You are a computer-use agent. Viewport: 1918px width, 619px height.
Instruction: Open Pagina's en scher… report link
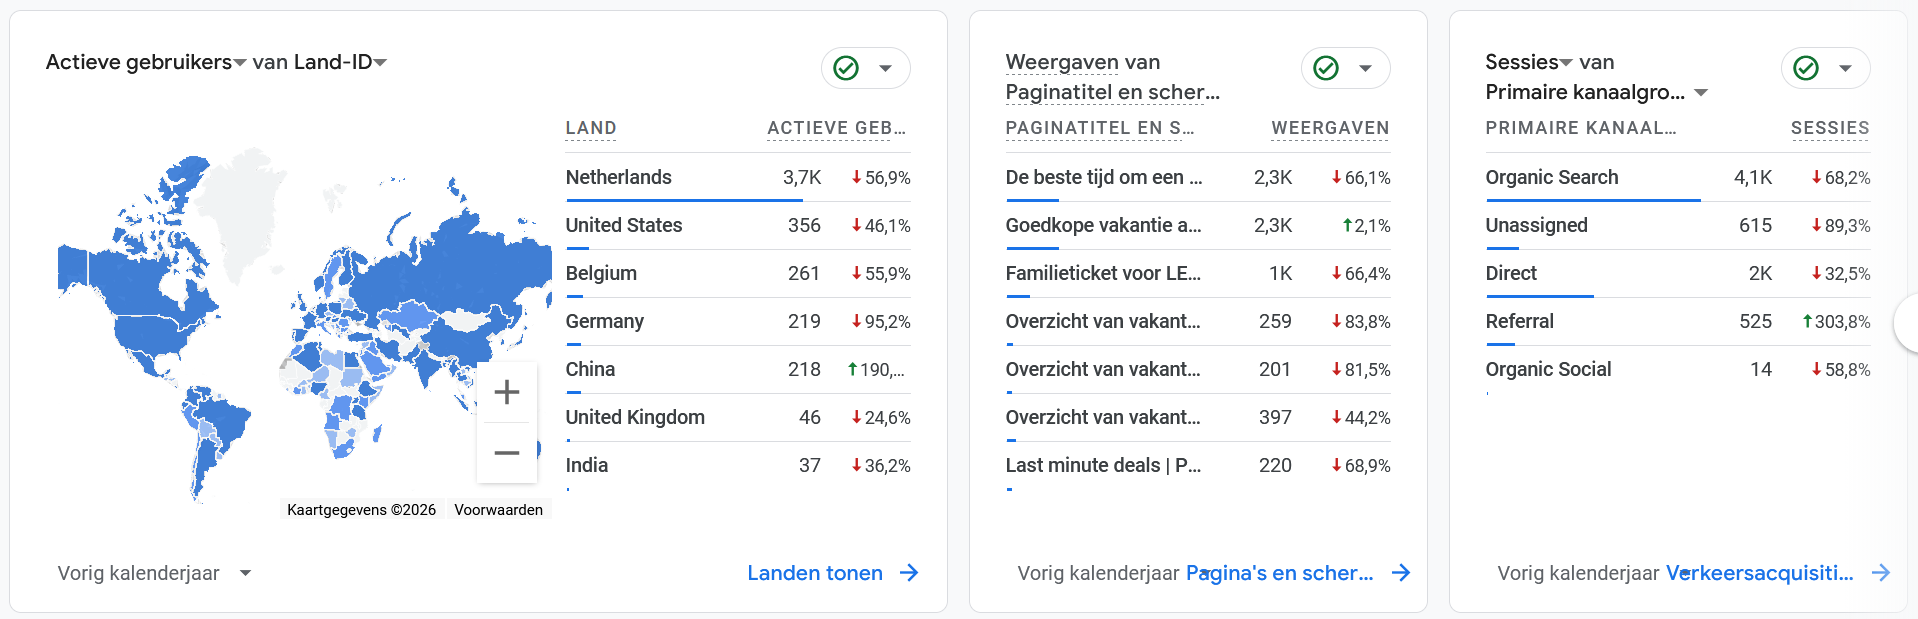1279,573
